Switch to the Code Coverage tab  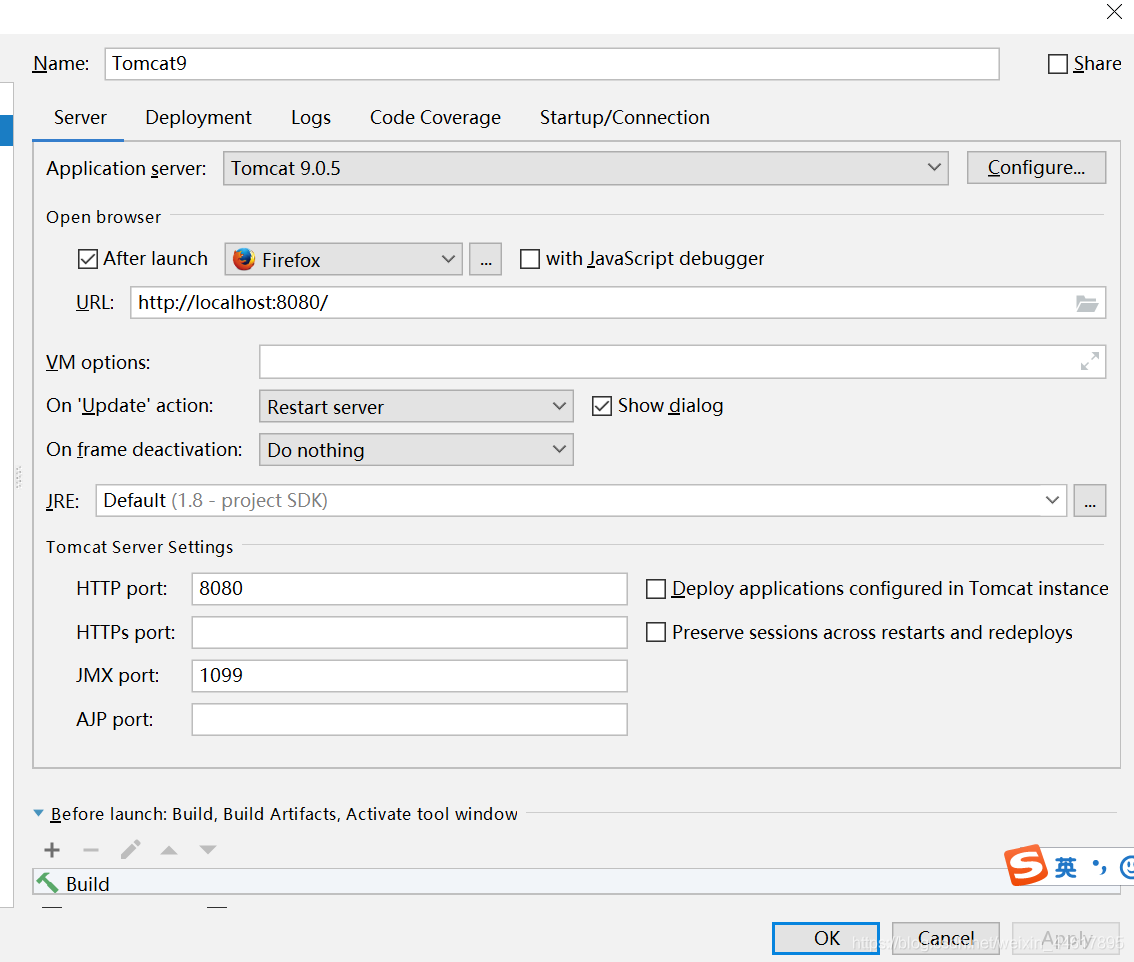[435, 117]
